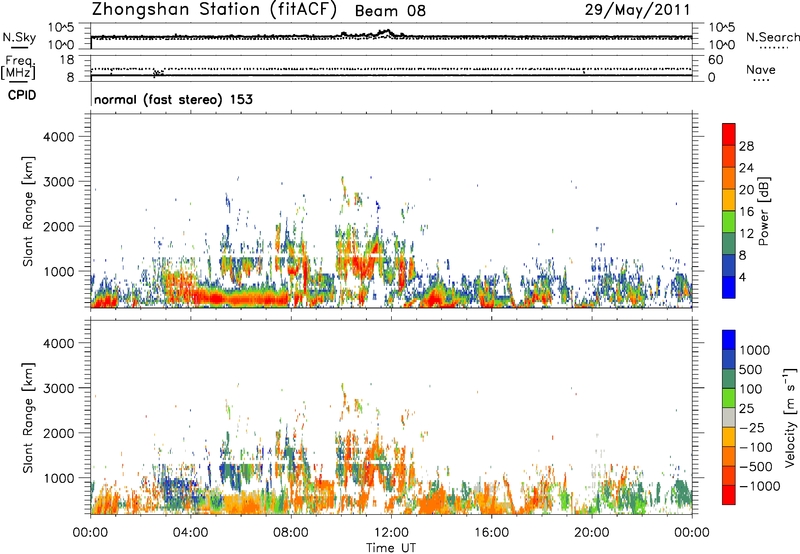Screen dimensions: 800x554
Task: Click the 16:00 time tick label
Action: 491,533
